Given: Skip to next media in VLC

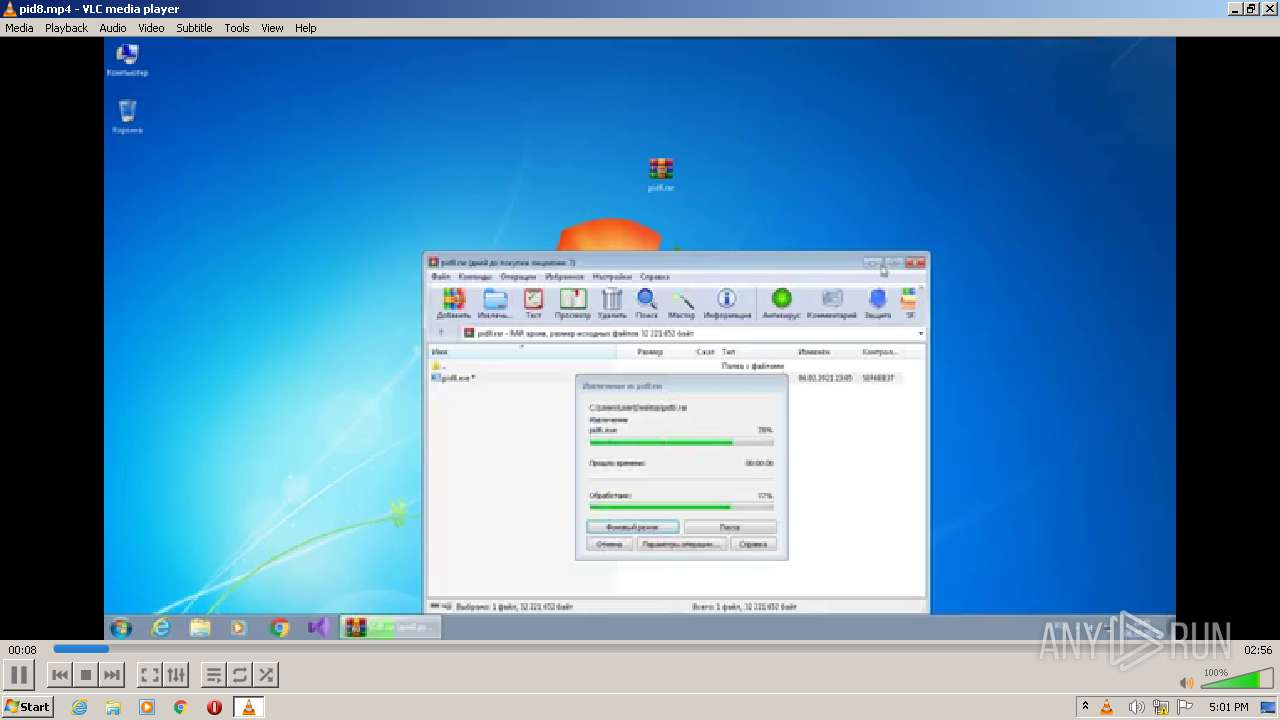Looking at the screenshot, I should click(112, 675).
